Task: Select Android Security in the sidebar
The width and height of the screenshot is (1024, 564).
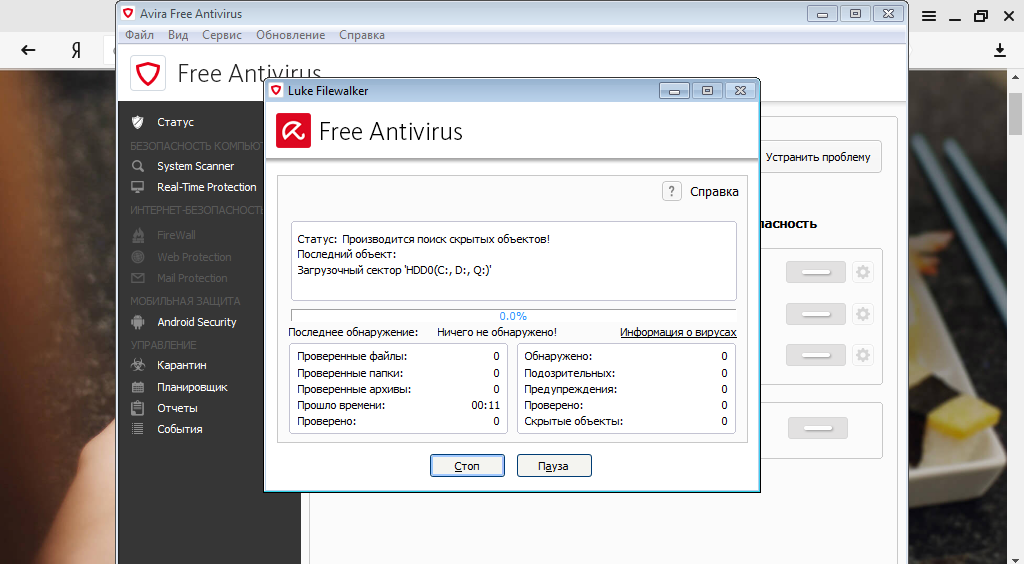Action: click(x=197, y=322)
